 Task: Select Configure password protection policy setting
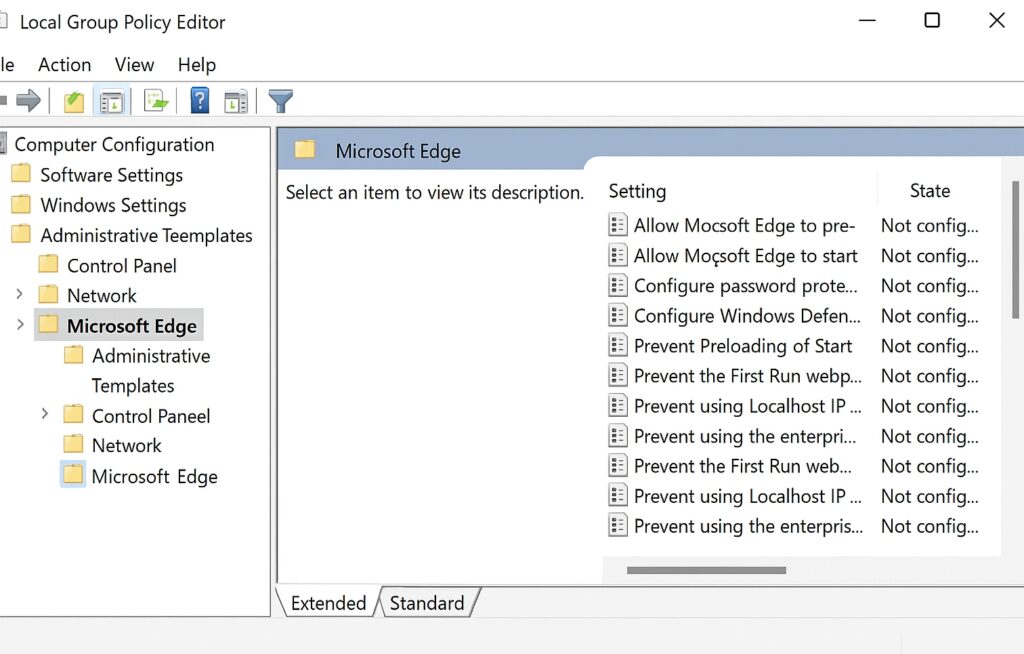click(747, 286)
